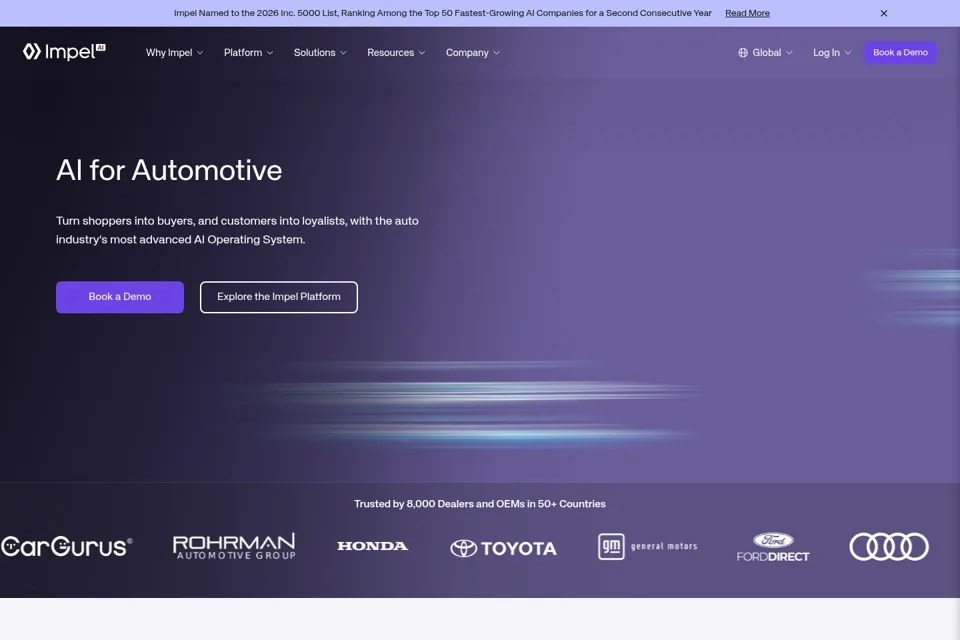
Task: Click the CarGurus logo
Action: [x=66, y=546]
